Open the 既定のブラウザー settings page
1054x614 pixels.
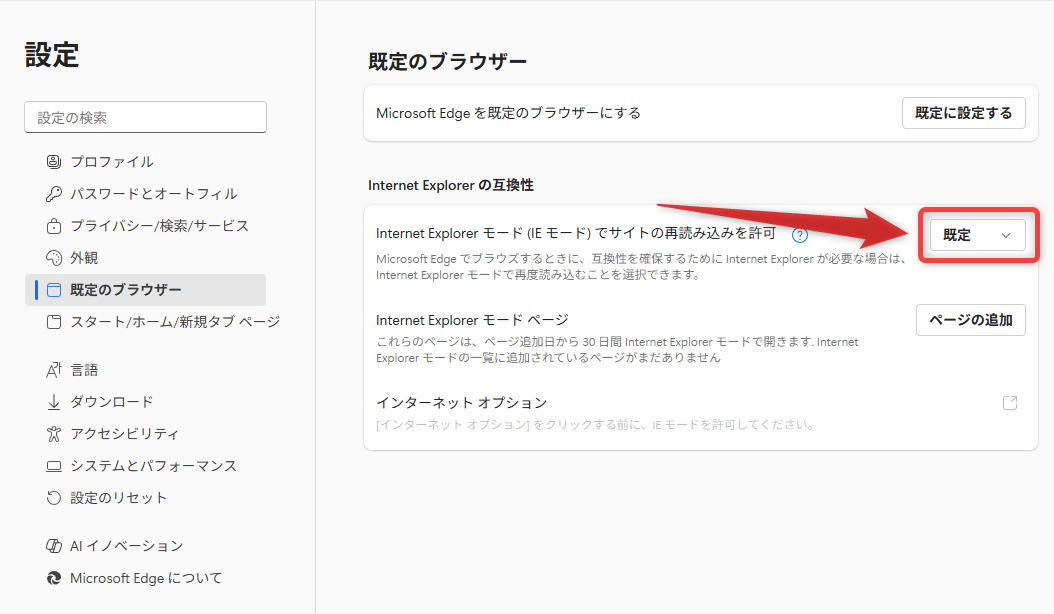click(x=126, y=290)
